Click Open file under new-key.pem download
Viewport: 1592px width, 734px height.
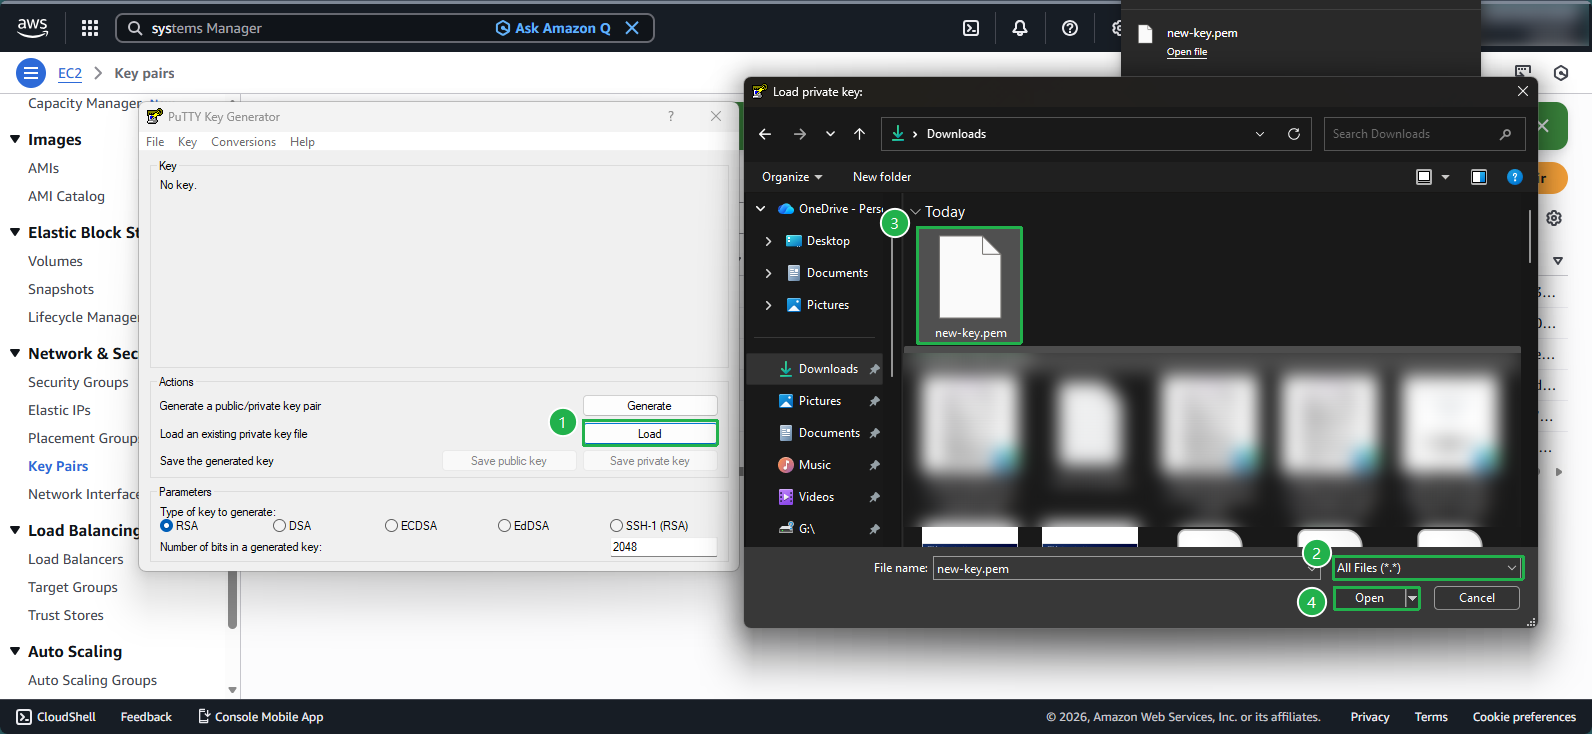[1187, 52]
